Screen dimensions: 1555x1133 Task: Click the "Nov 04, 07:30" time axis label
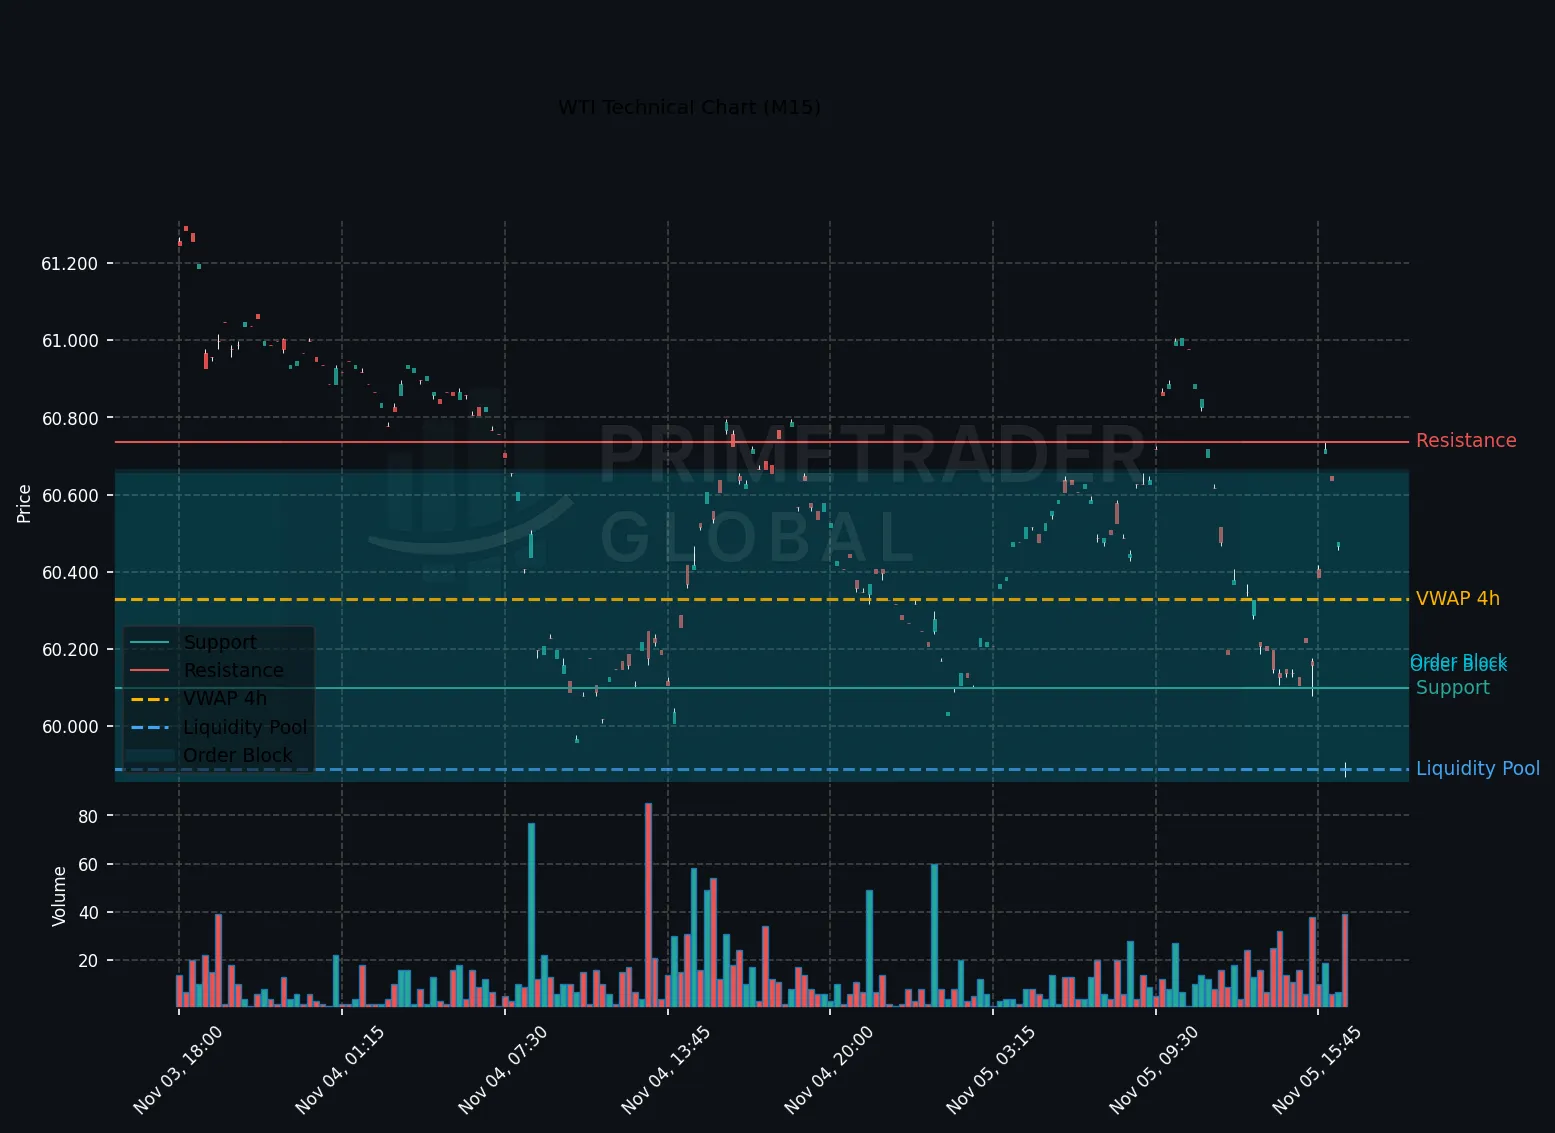(503, 1070)
